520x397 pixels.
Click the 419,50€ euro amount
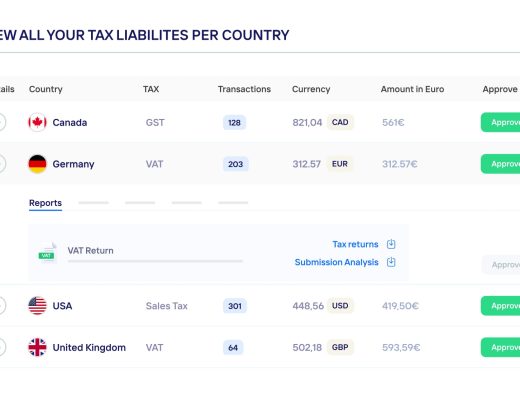[400, 306]
